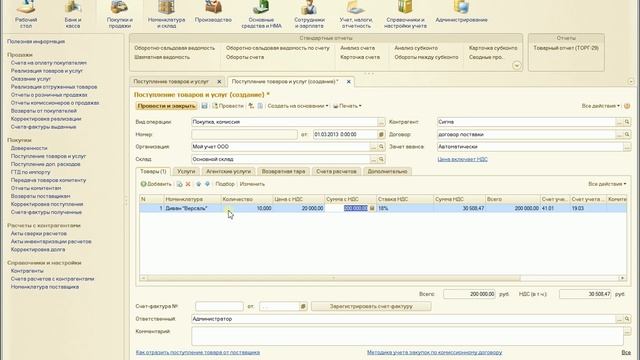Close the first Поступление товаров и услуг tab

tap(219, 82)
